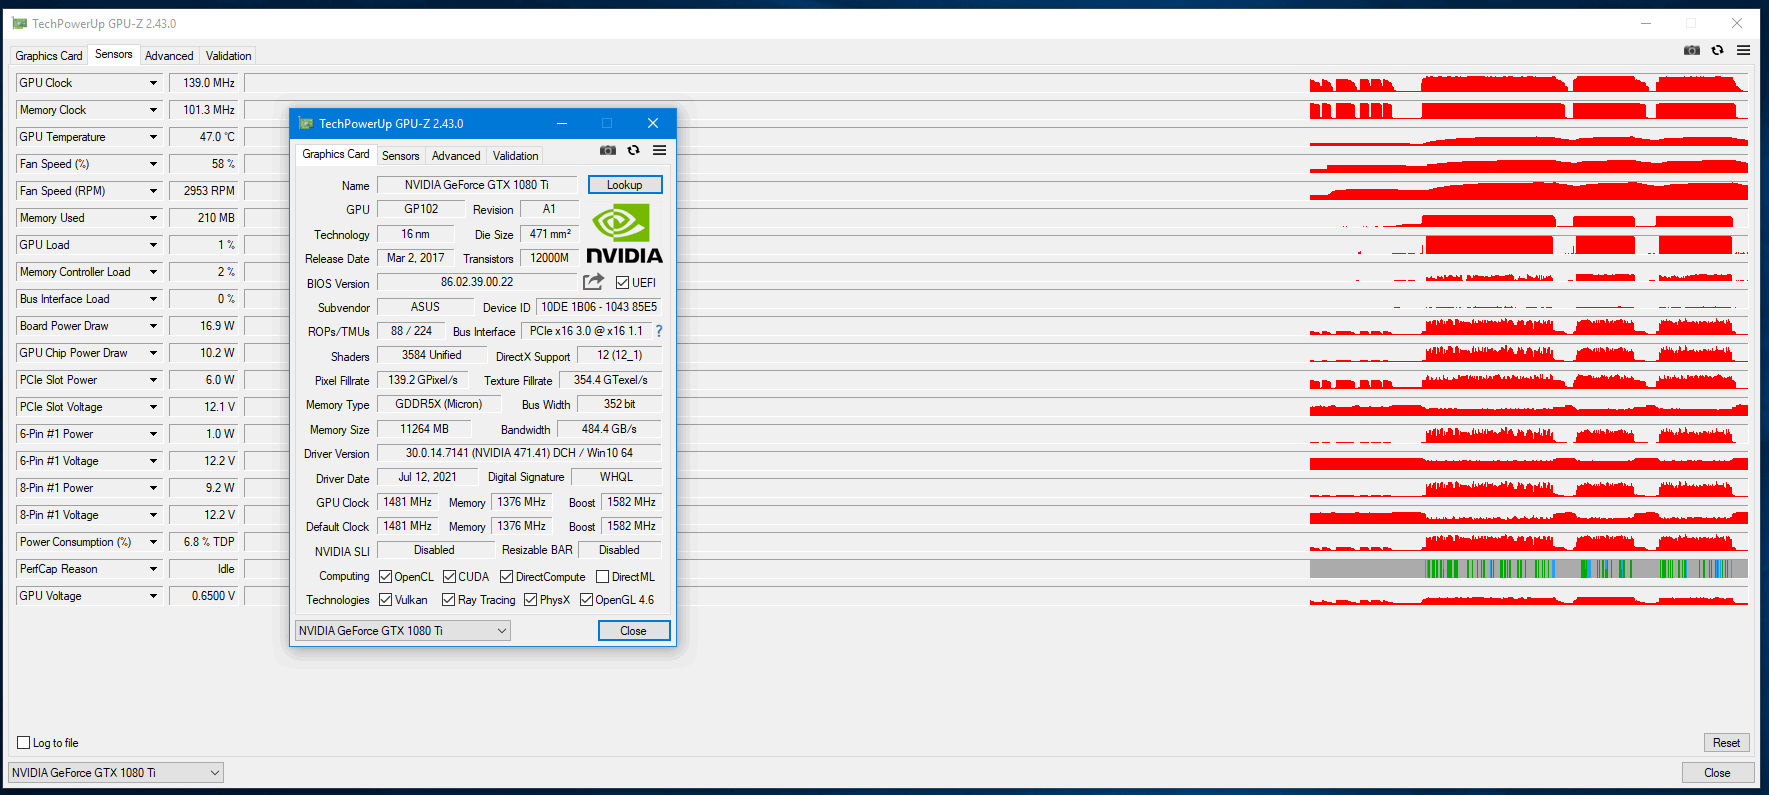
Task: Click the Bus Interface question mark icon
Action: tap(659, 331)
